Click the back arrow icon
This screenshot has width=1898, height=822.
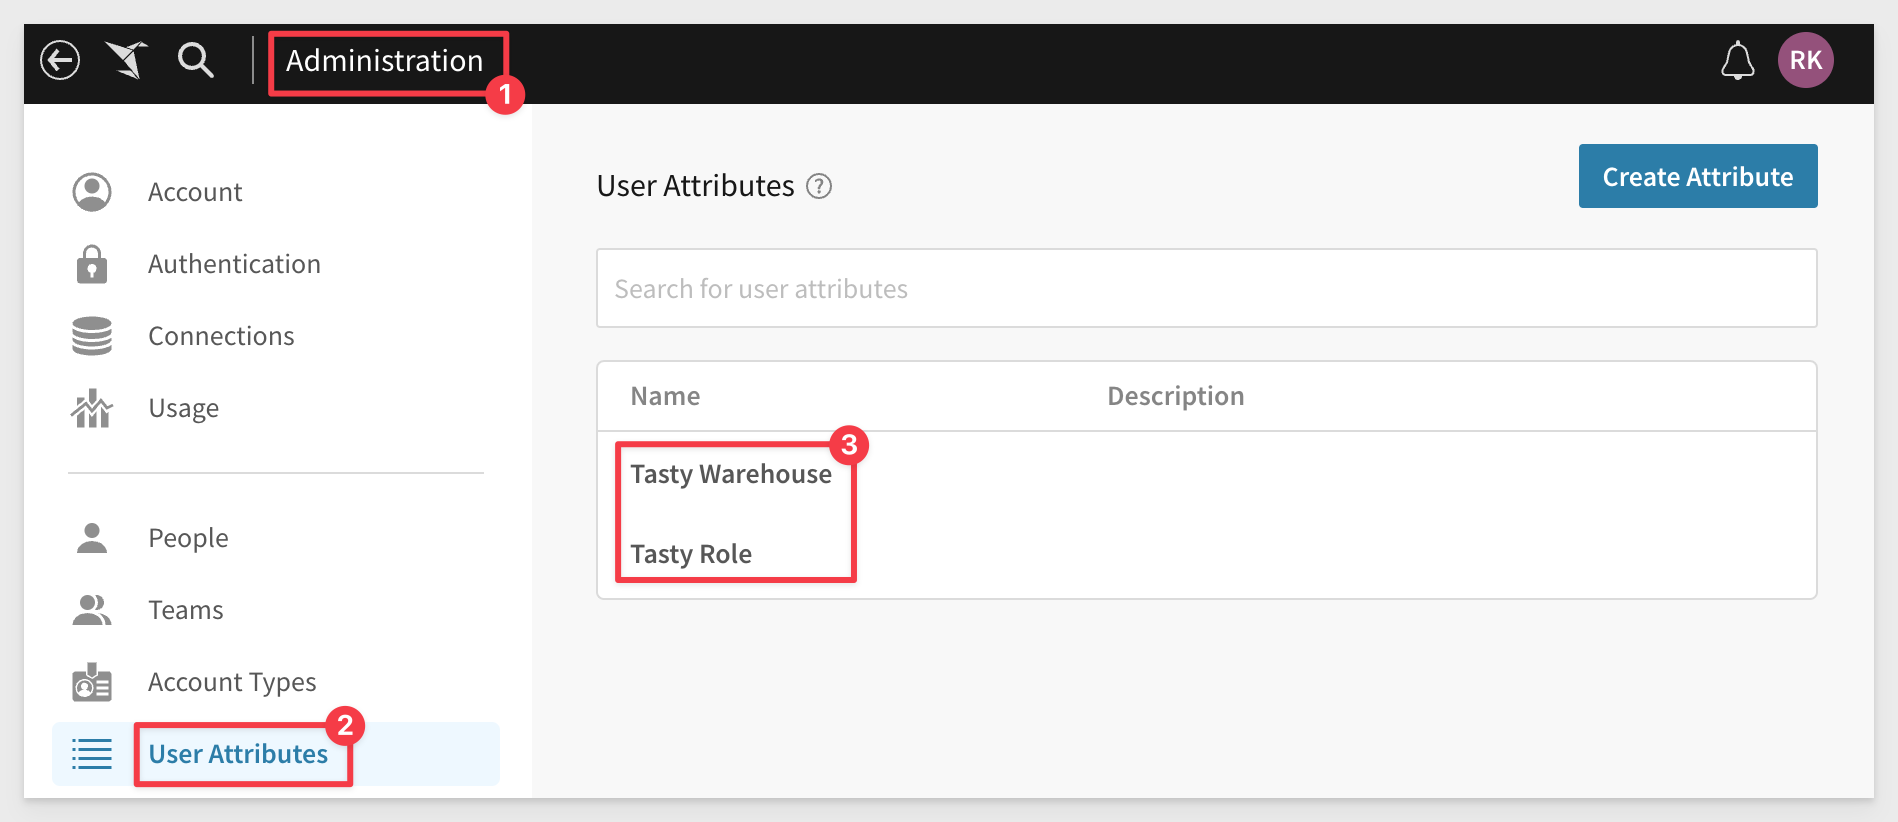60,60
